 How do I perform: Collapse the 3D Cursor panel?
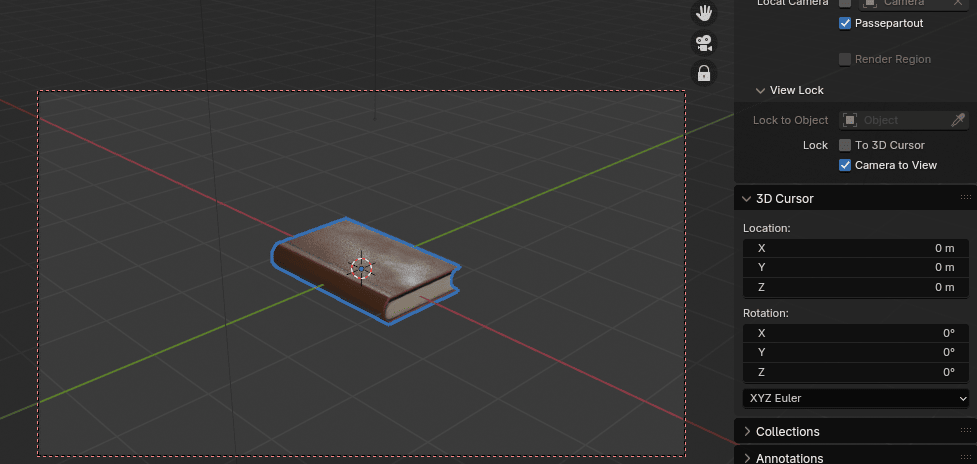click(x=747, y=198)
